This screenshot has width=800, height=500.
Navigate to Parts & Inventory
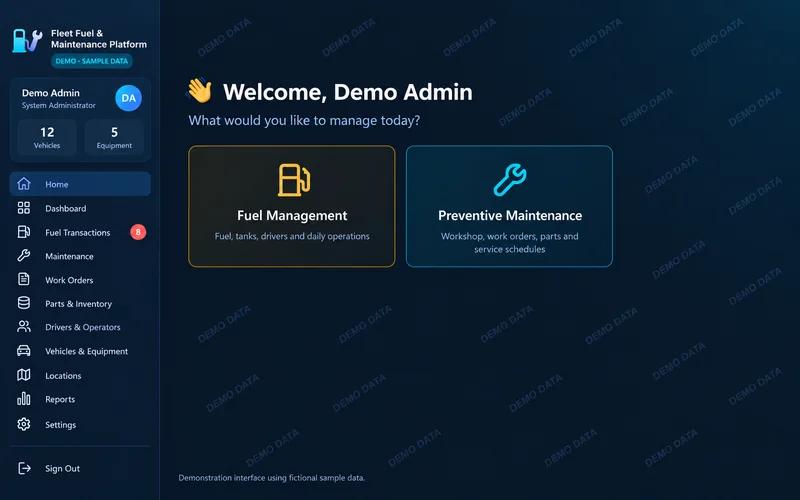[x=80, y=304]
